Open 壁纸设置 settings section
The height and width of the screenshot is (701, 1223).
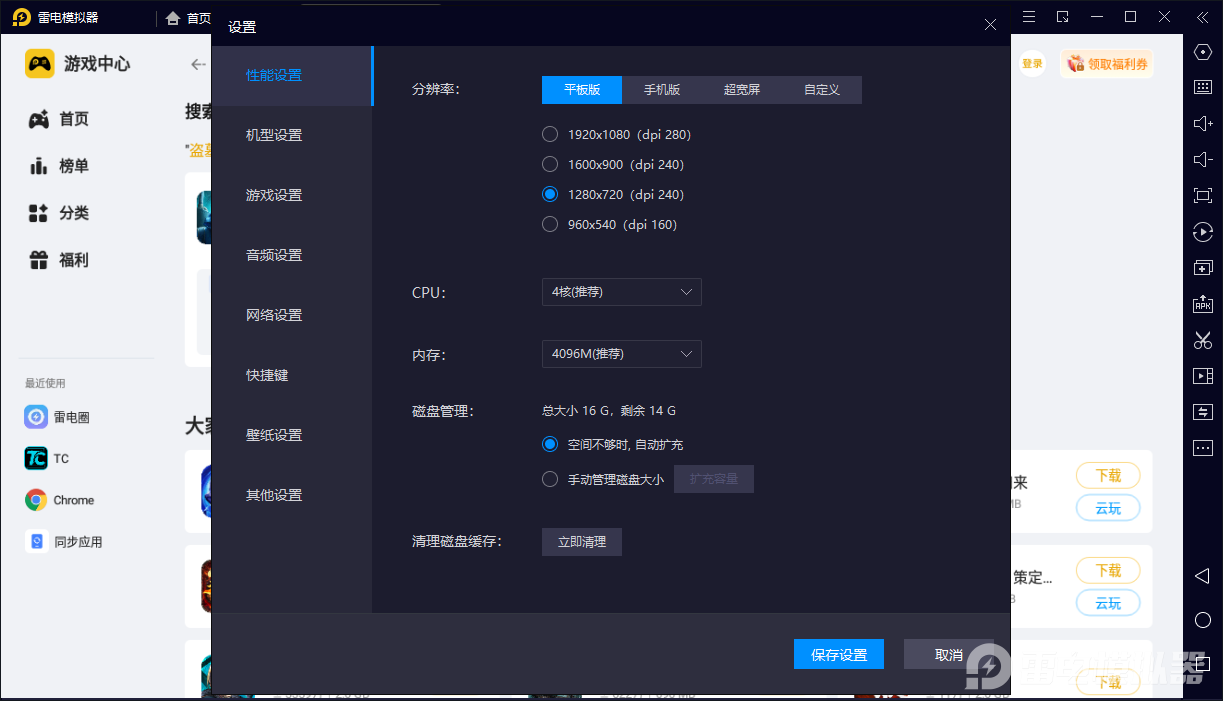[292, 436]
